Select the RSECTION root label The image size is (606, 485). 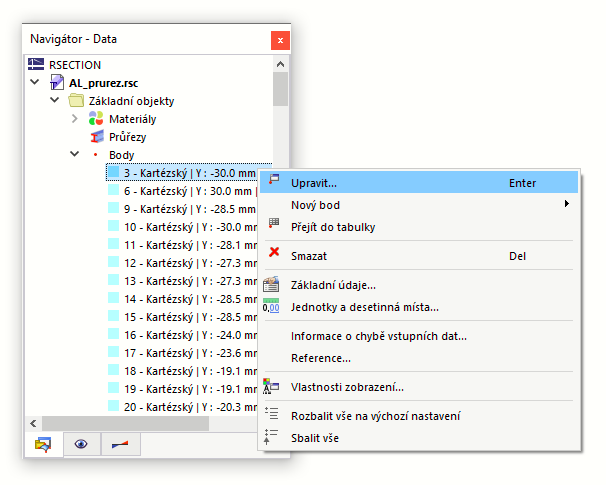point(75,65)
